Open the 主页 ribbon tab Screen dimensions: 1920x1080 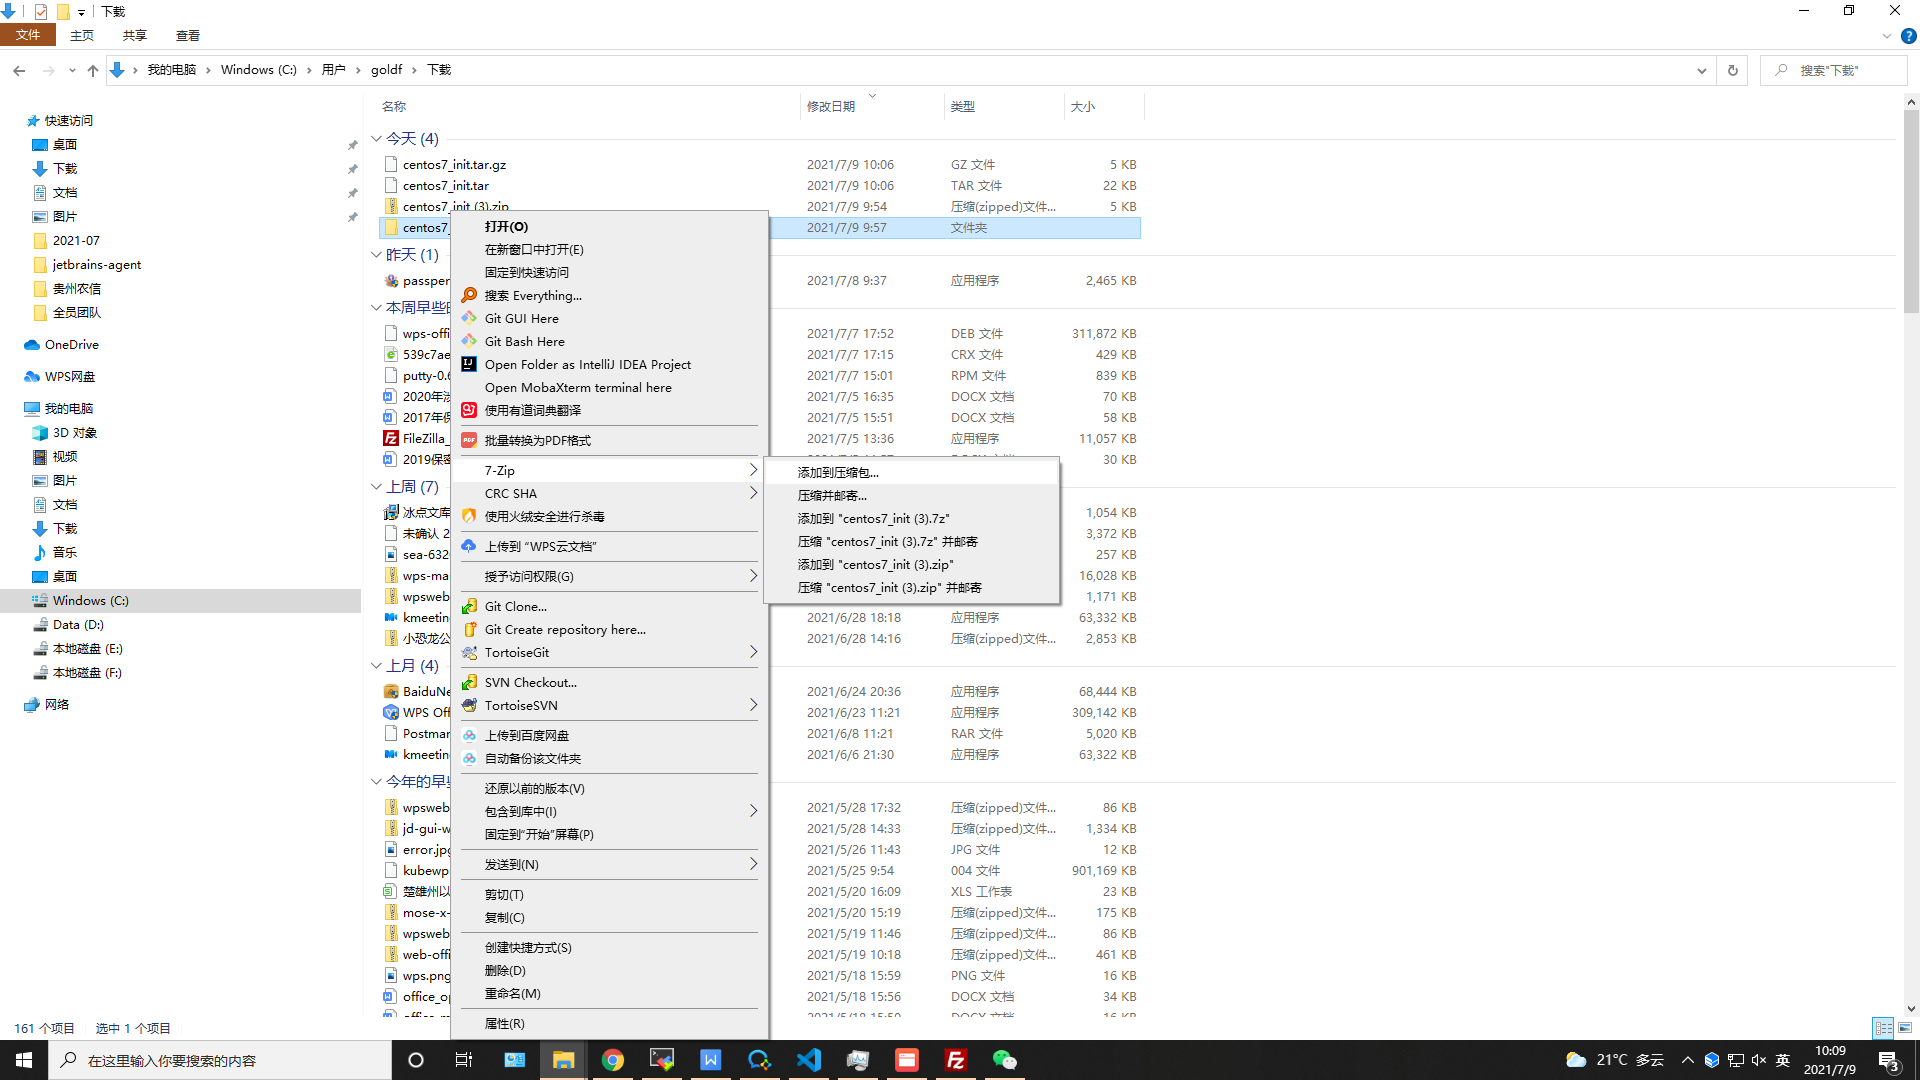click(82, 35)
